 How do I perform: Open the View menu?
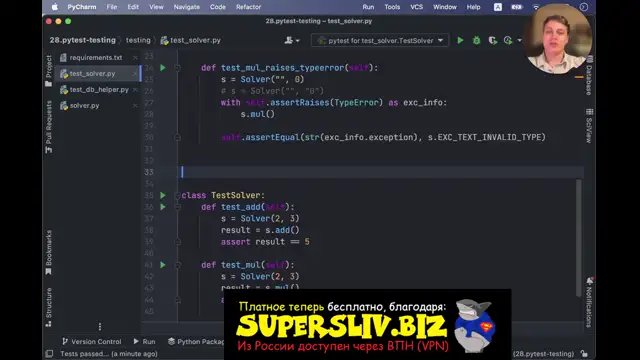coord(156,7)
